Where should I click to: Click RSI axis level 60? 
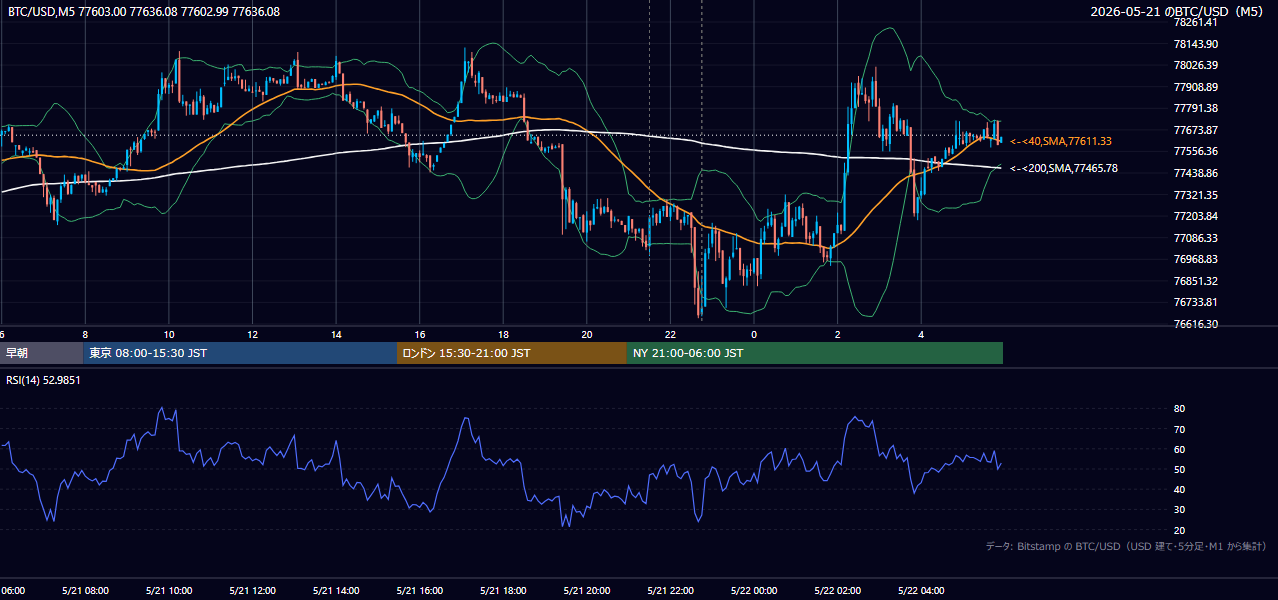click(1179, 449)
